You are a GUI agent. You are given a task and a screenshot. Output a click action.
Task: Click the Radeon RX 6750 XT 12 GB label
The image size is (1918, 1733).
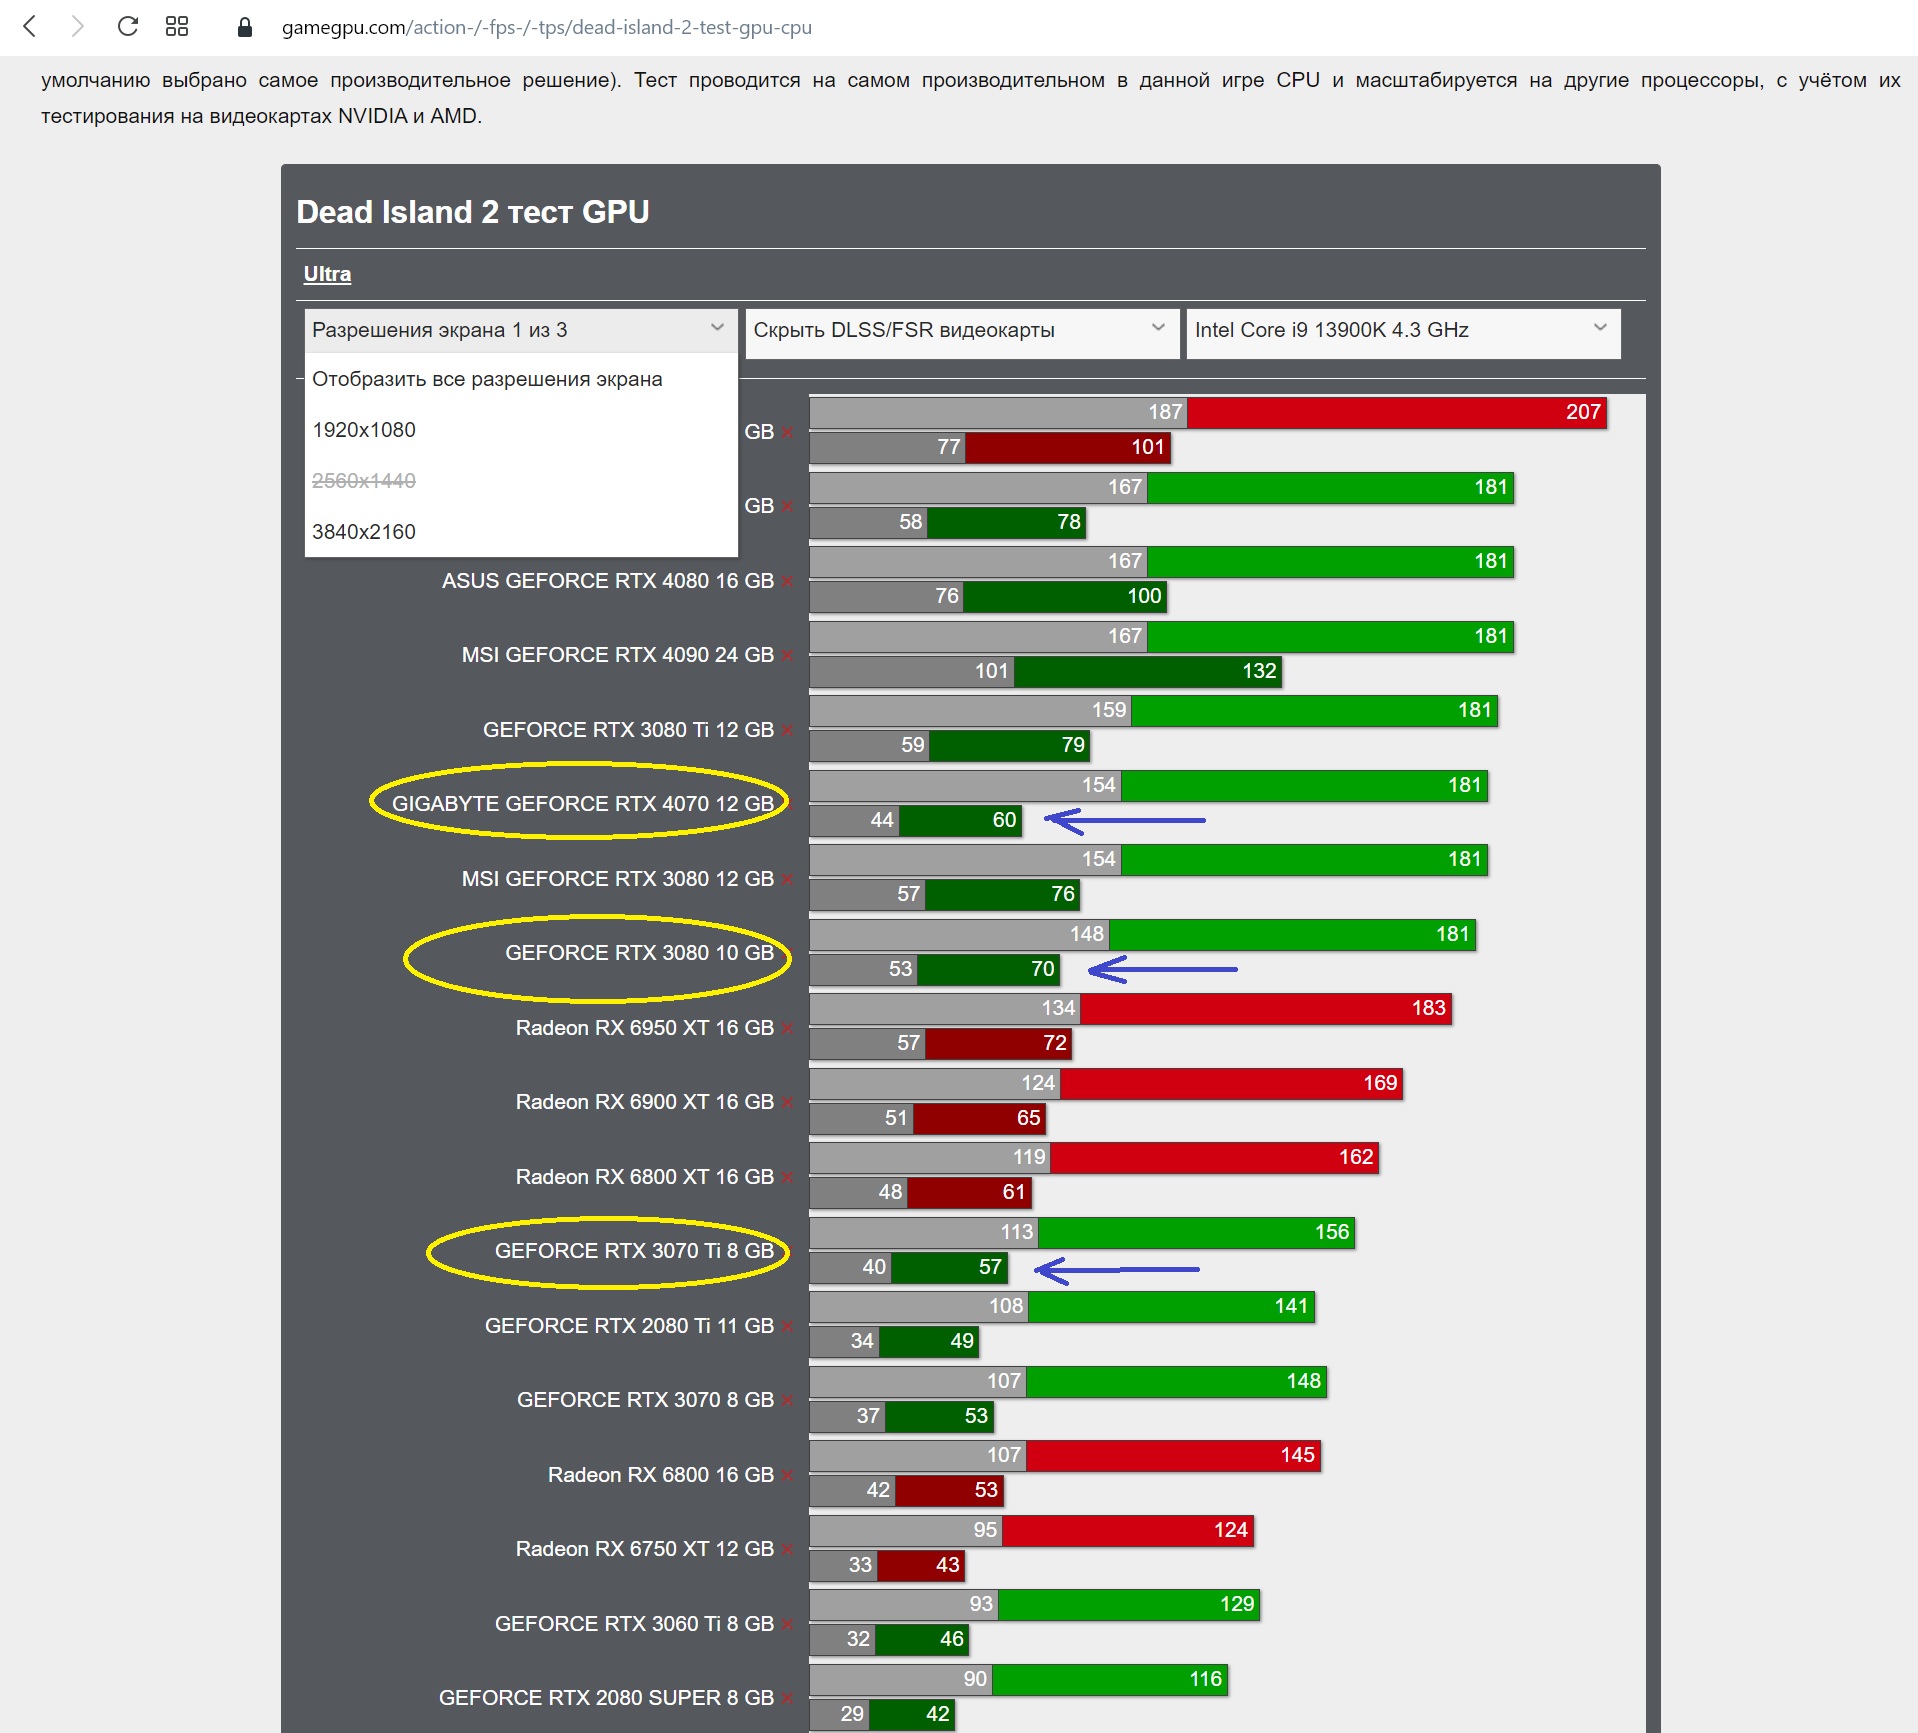point(645,1549)
